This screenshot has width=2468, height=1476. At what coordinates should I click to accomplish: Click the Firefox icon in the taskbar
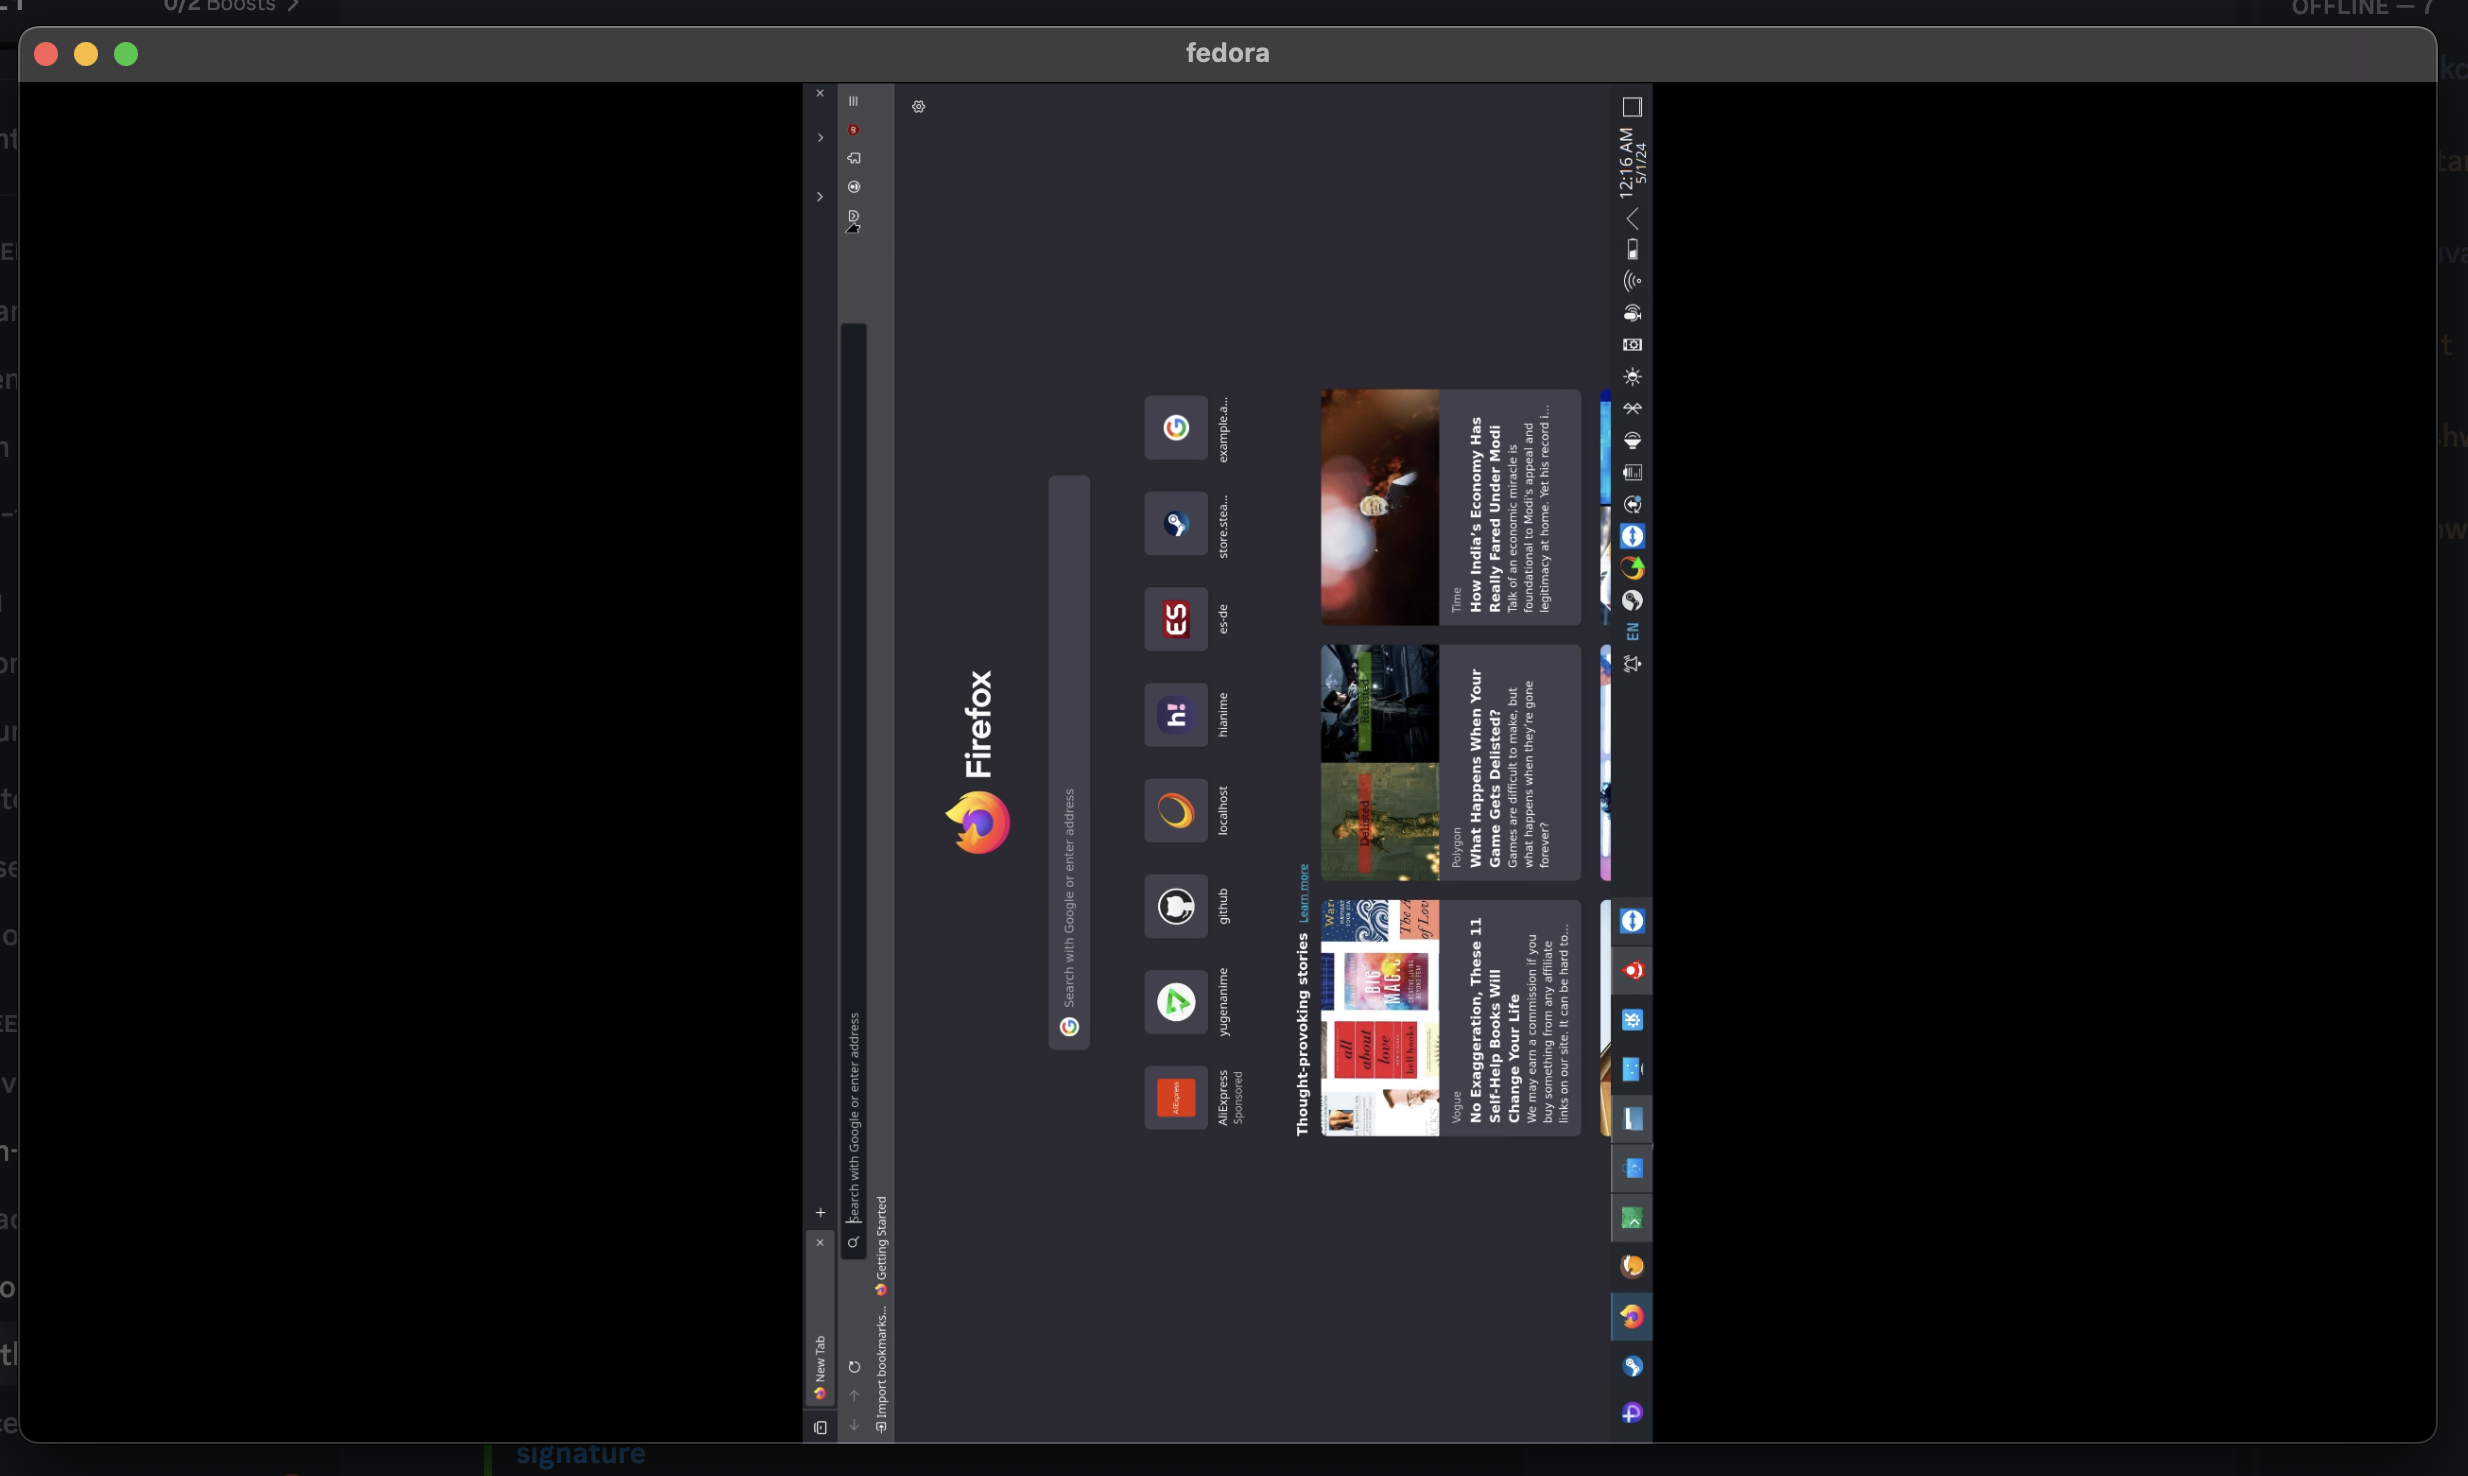point(1632,1316)
